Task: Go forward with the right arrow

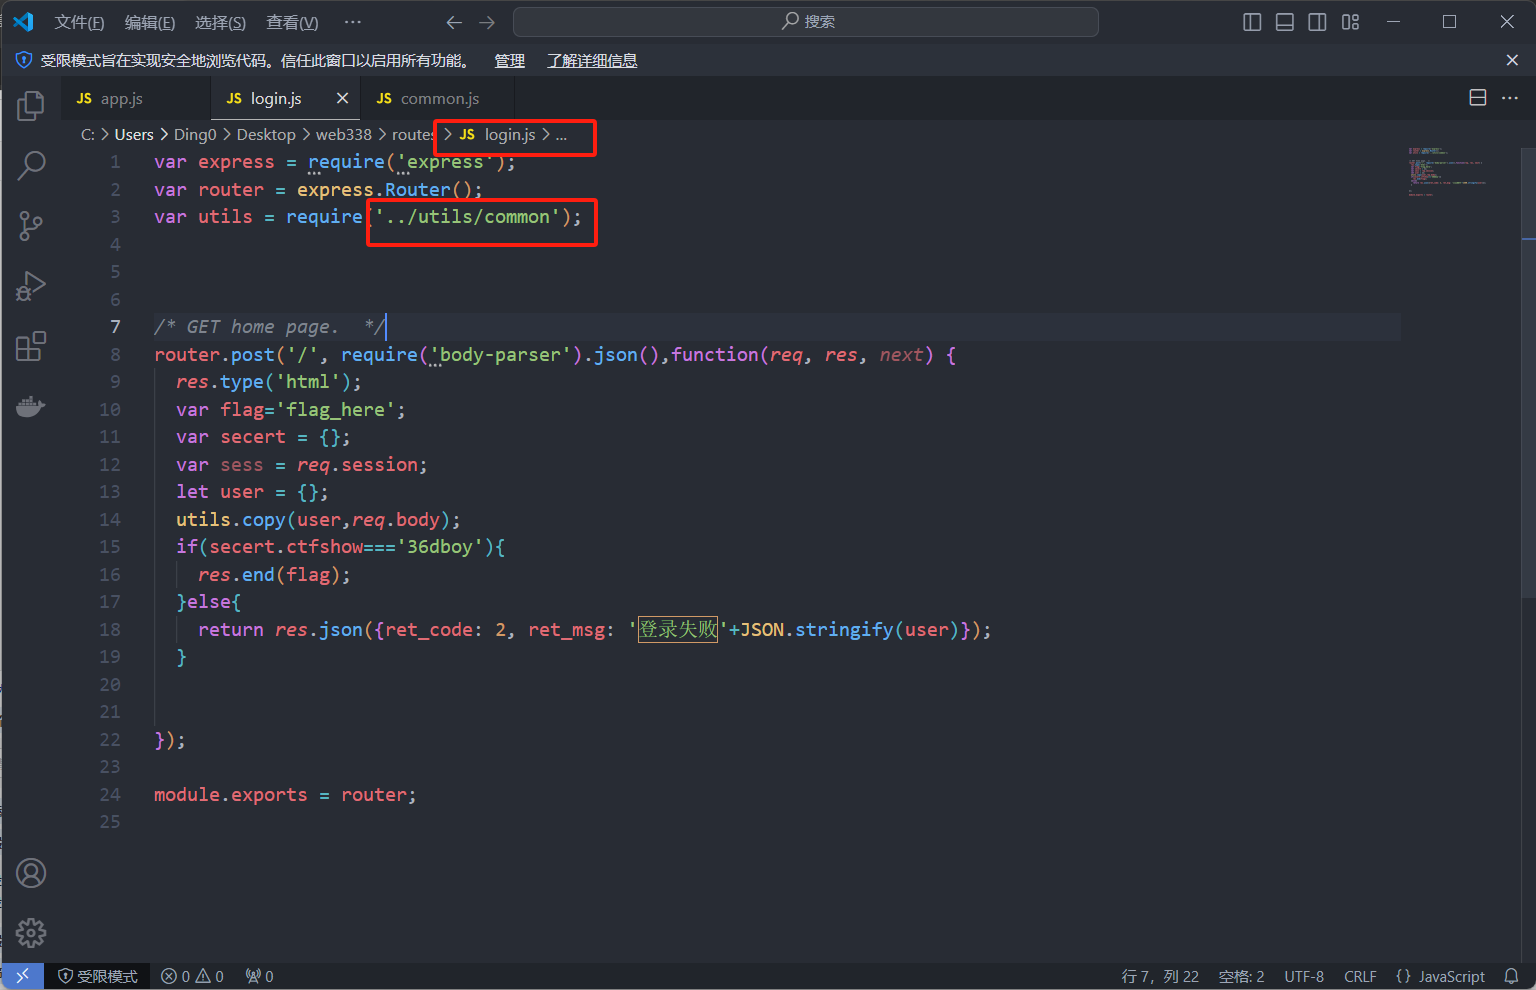Action: click(x=487, y=22)
